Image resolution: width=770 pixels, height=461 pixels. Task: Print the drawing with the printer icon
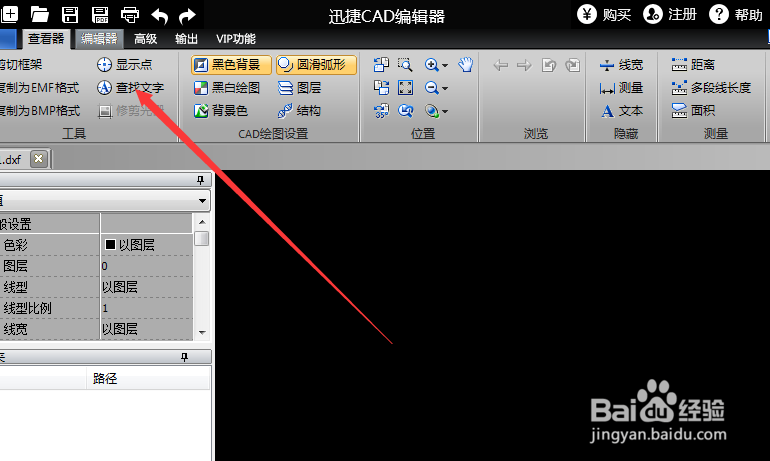point(130,15)
